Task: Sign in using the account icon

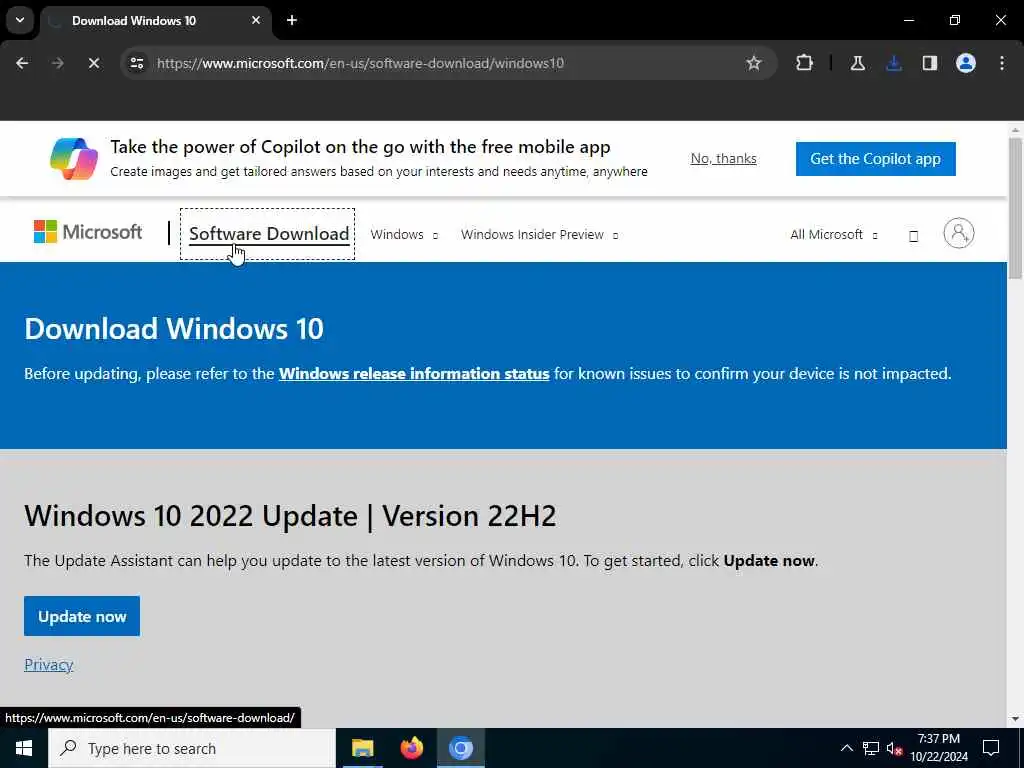Action: (959, 233)
